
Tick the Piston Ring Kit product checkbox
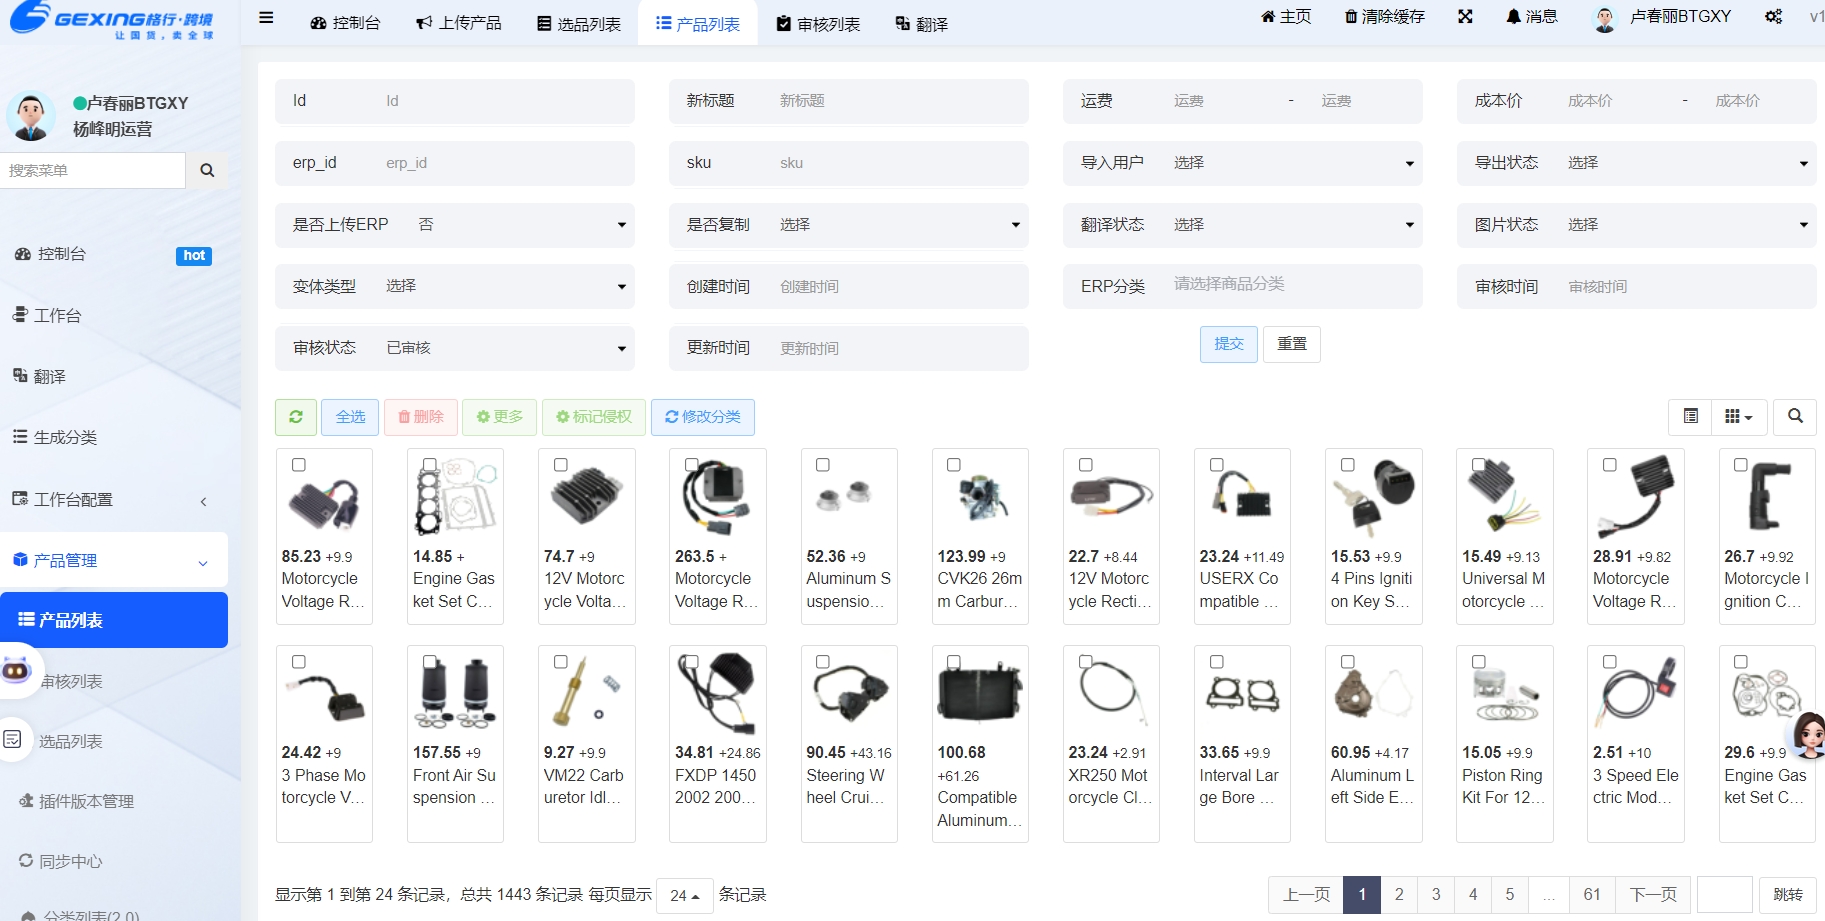click(1479, 662)
